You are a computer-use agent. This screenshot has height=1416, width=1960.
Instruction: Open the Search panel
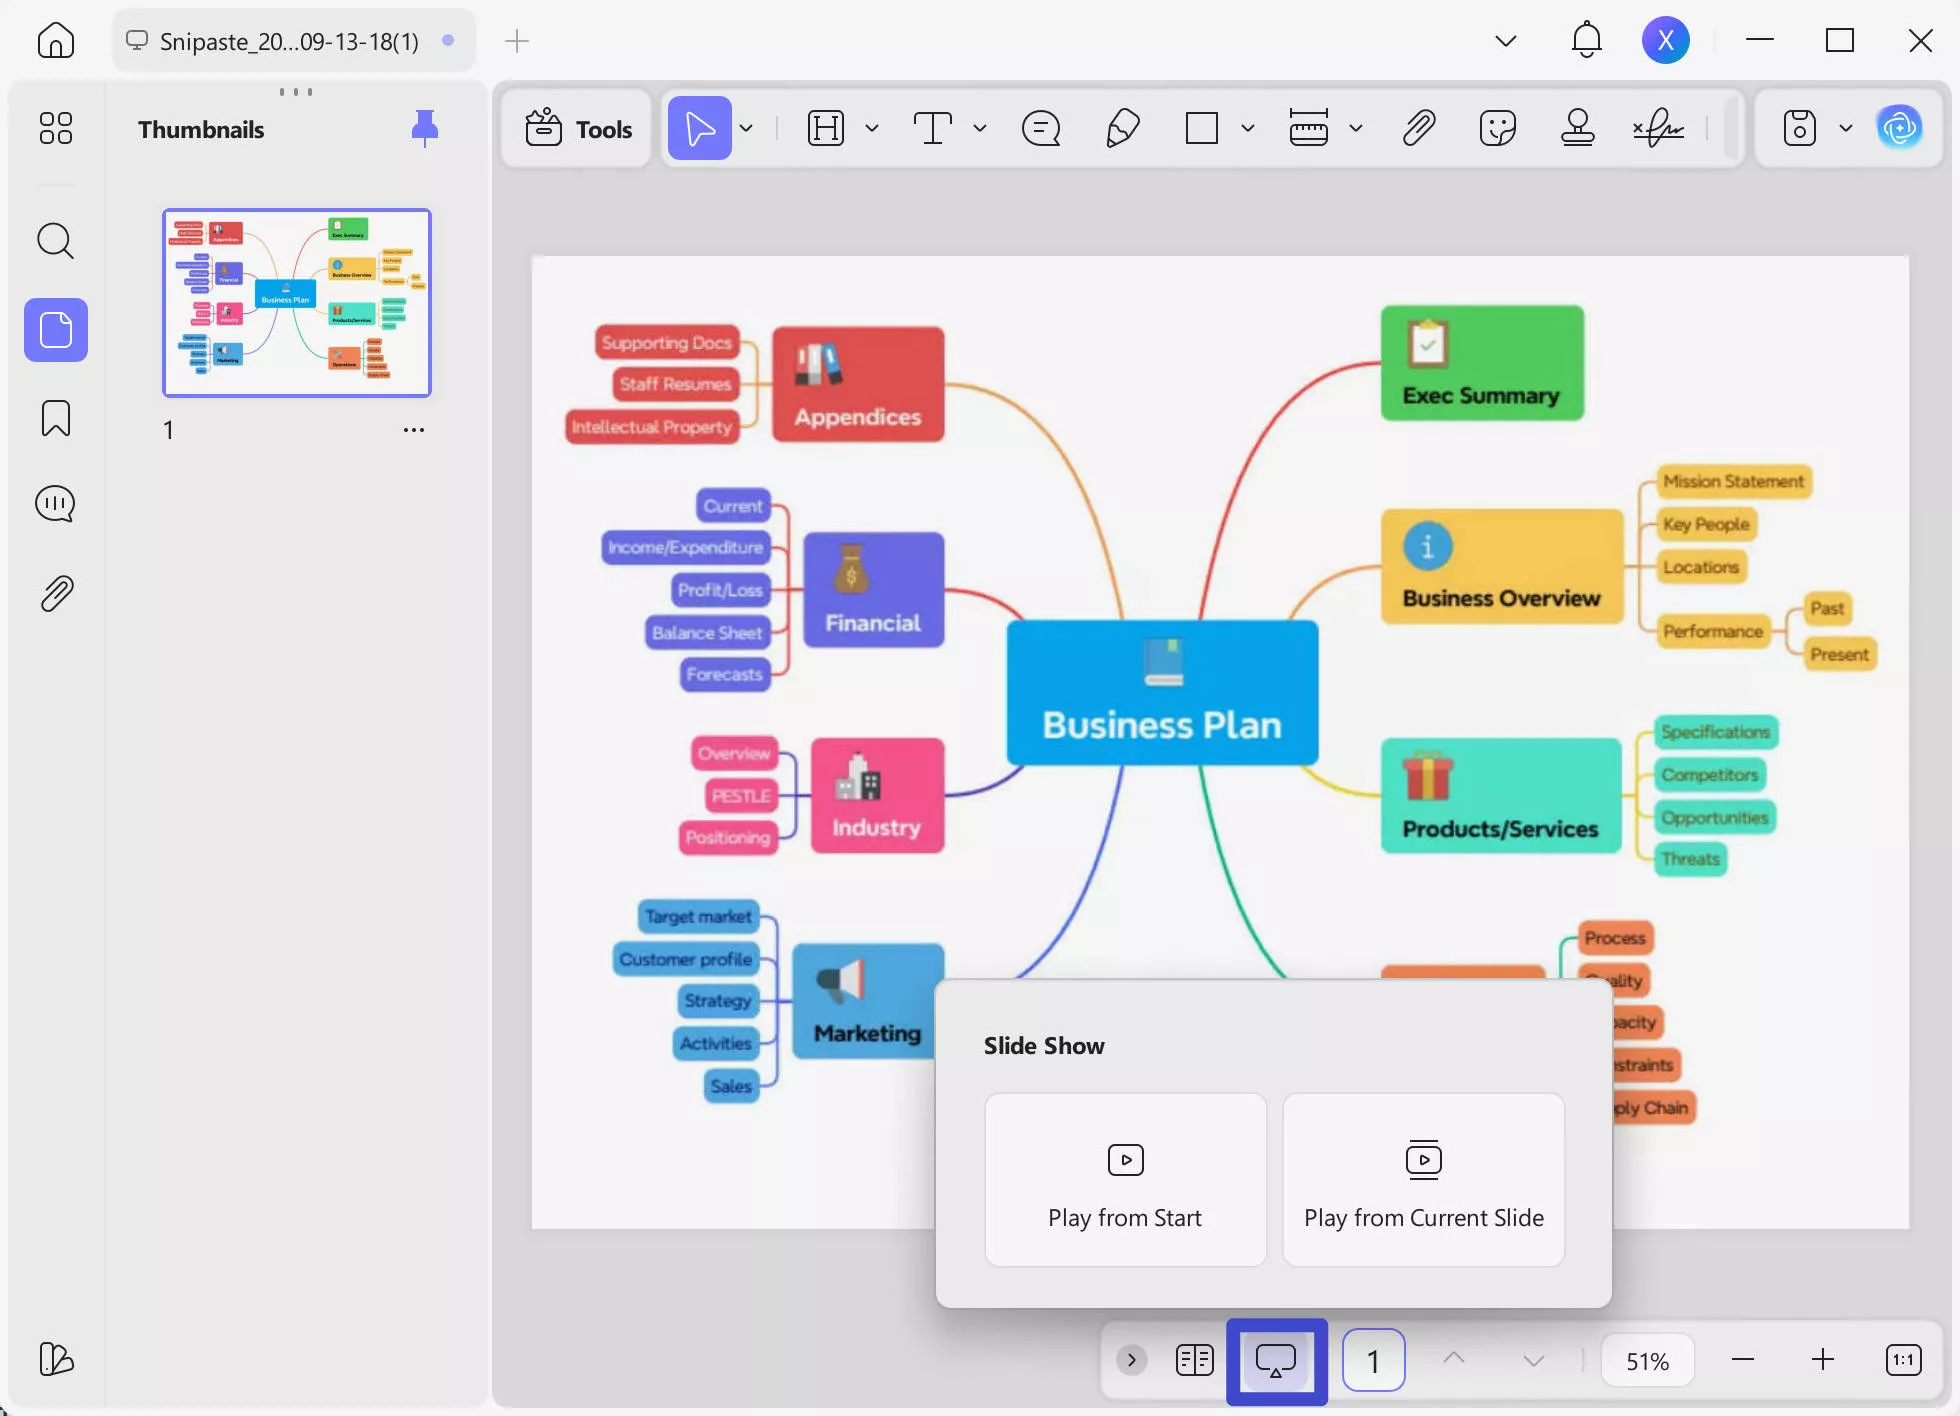point(55,241)
